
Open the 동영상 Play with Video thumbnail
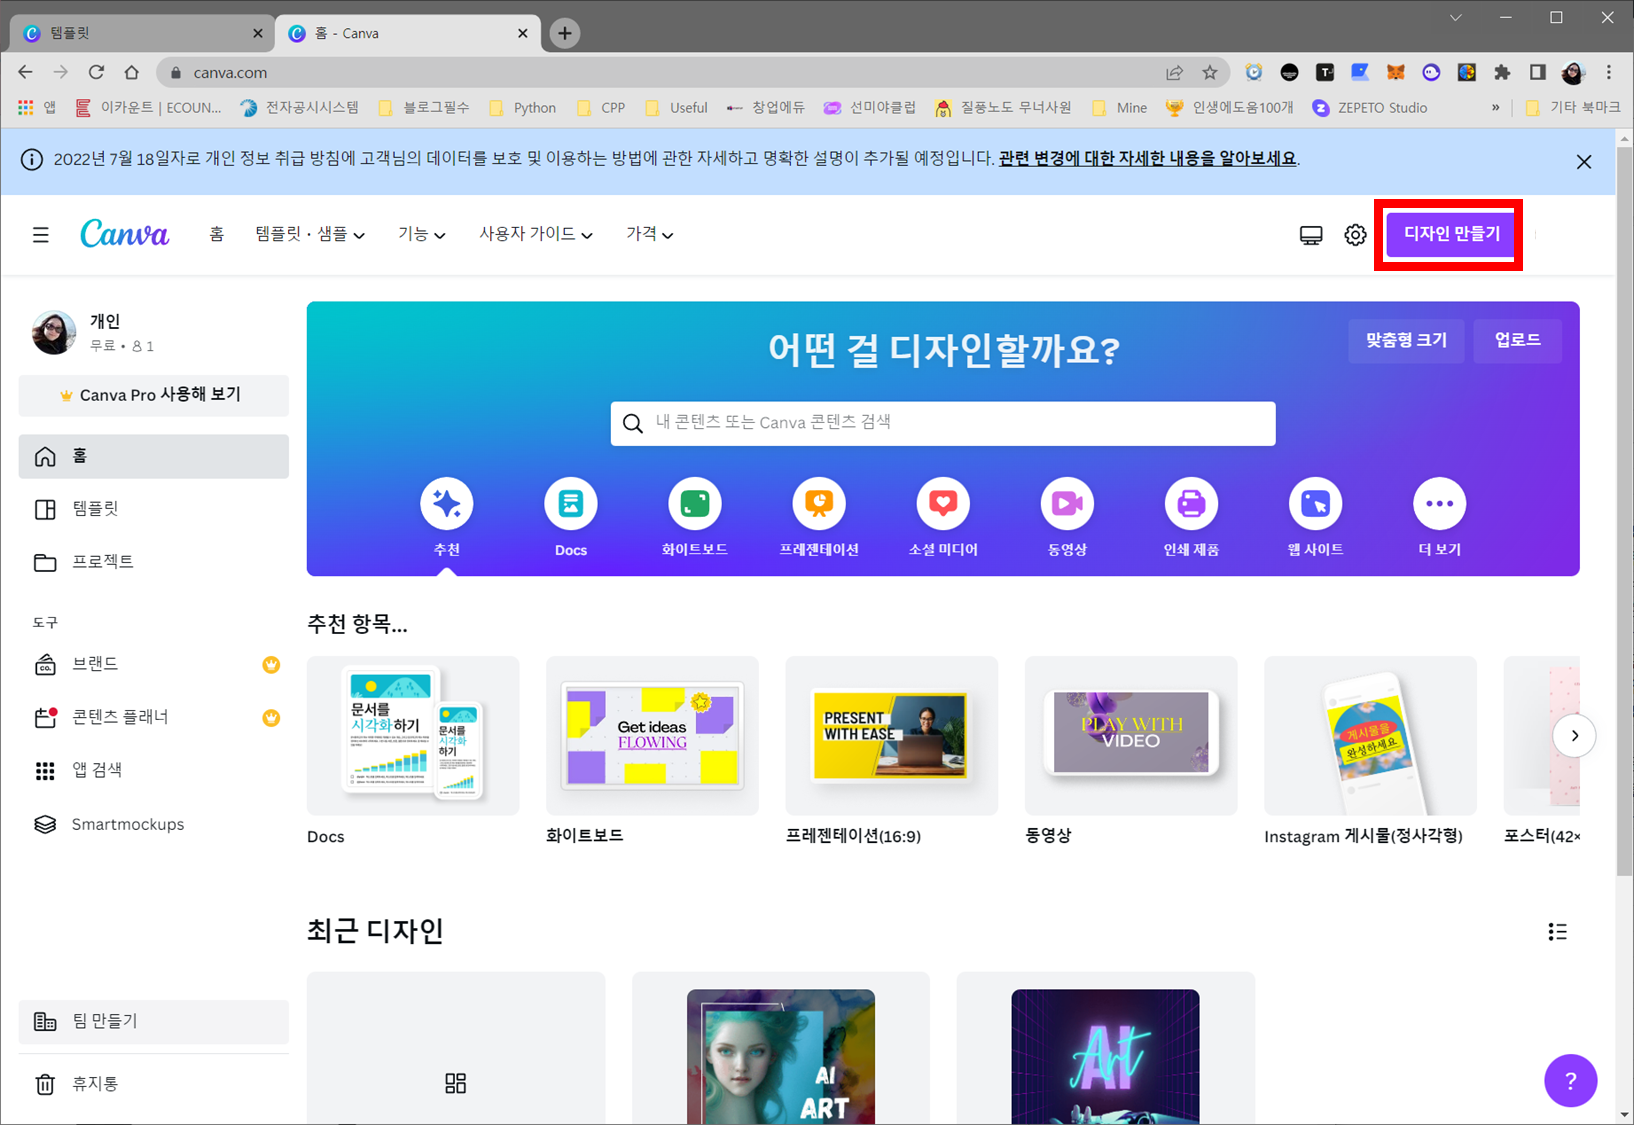click(1131, 736)
